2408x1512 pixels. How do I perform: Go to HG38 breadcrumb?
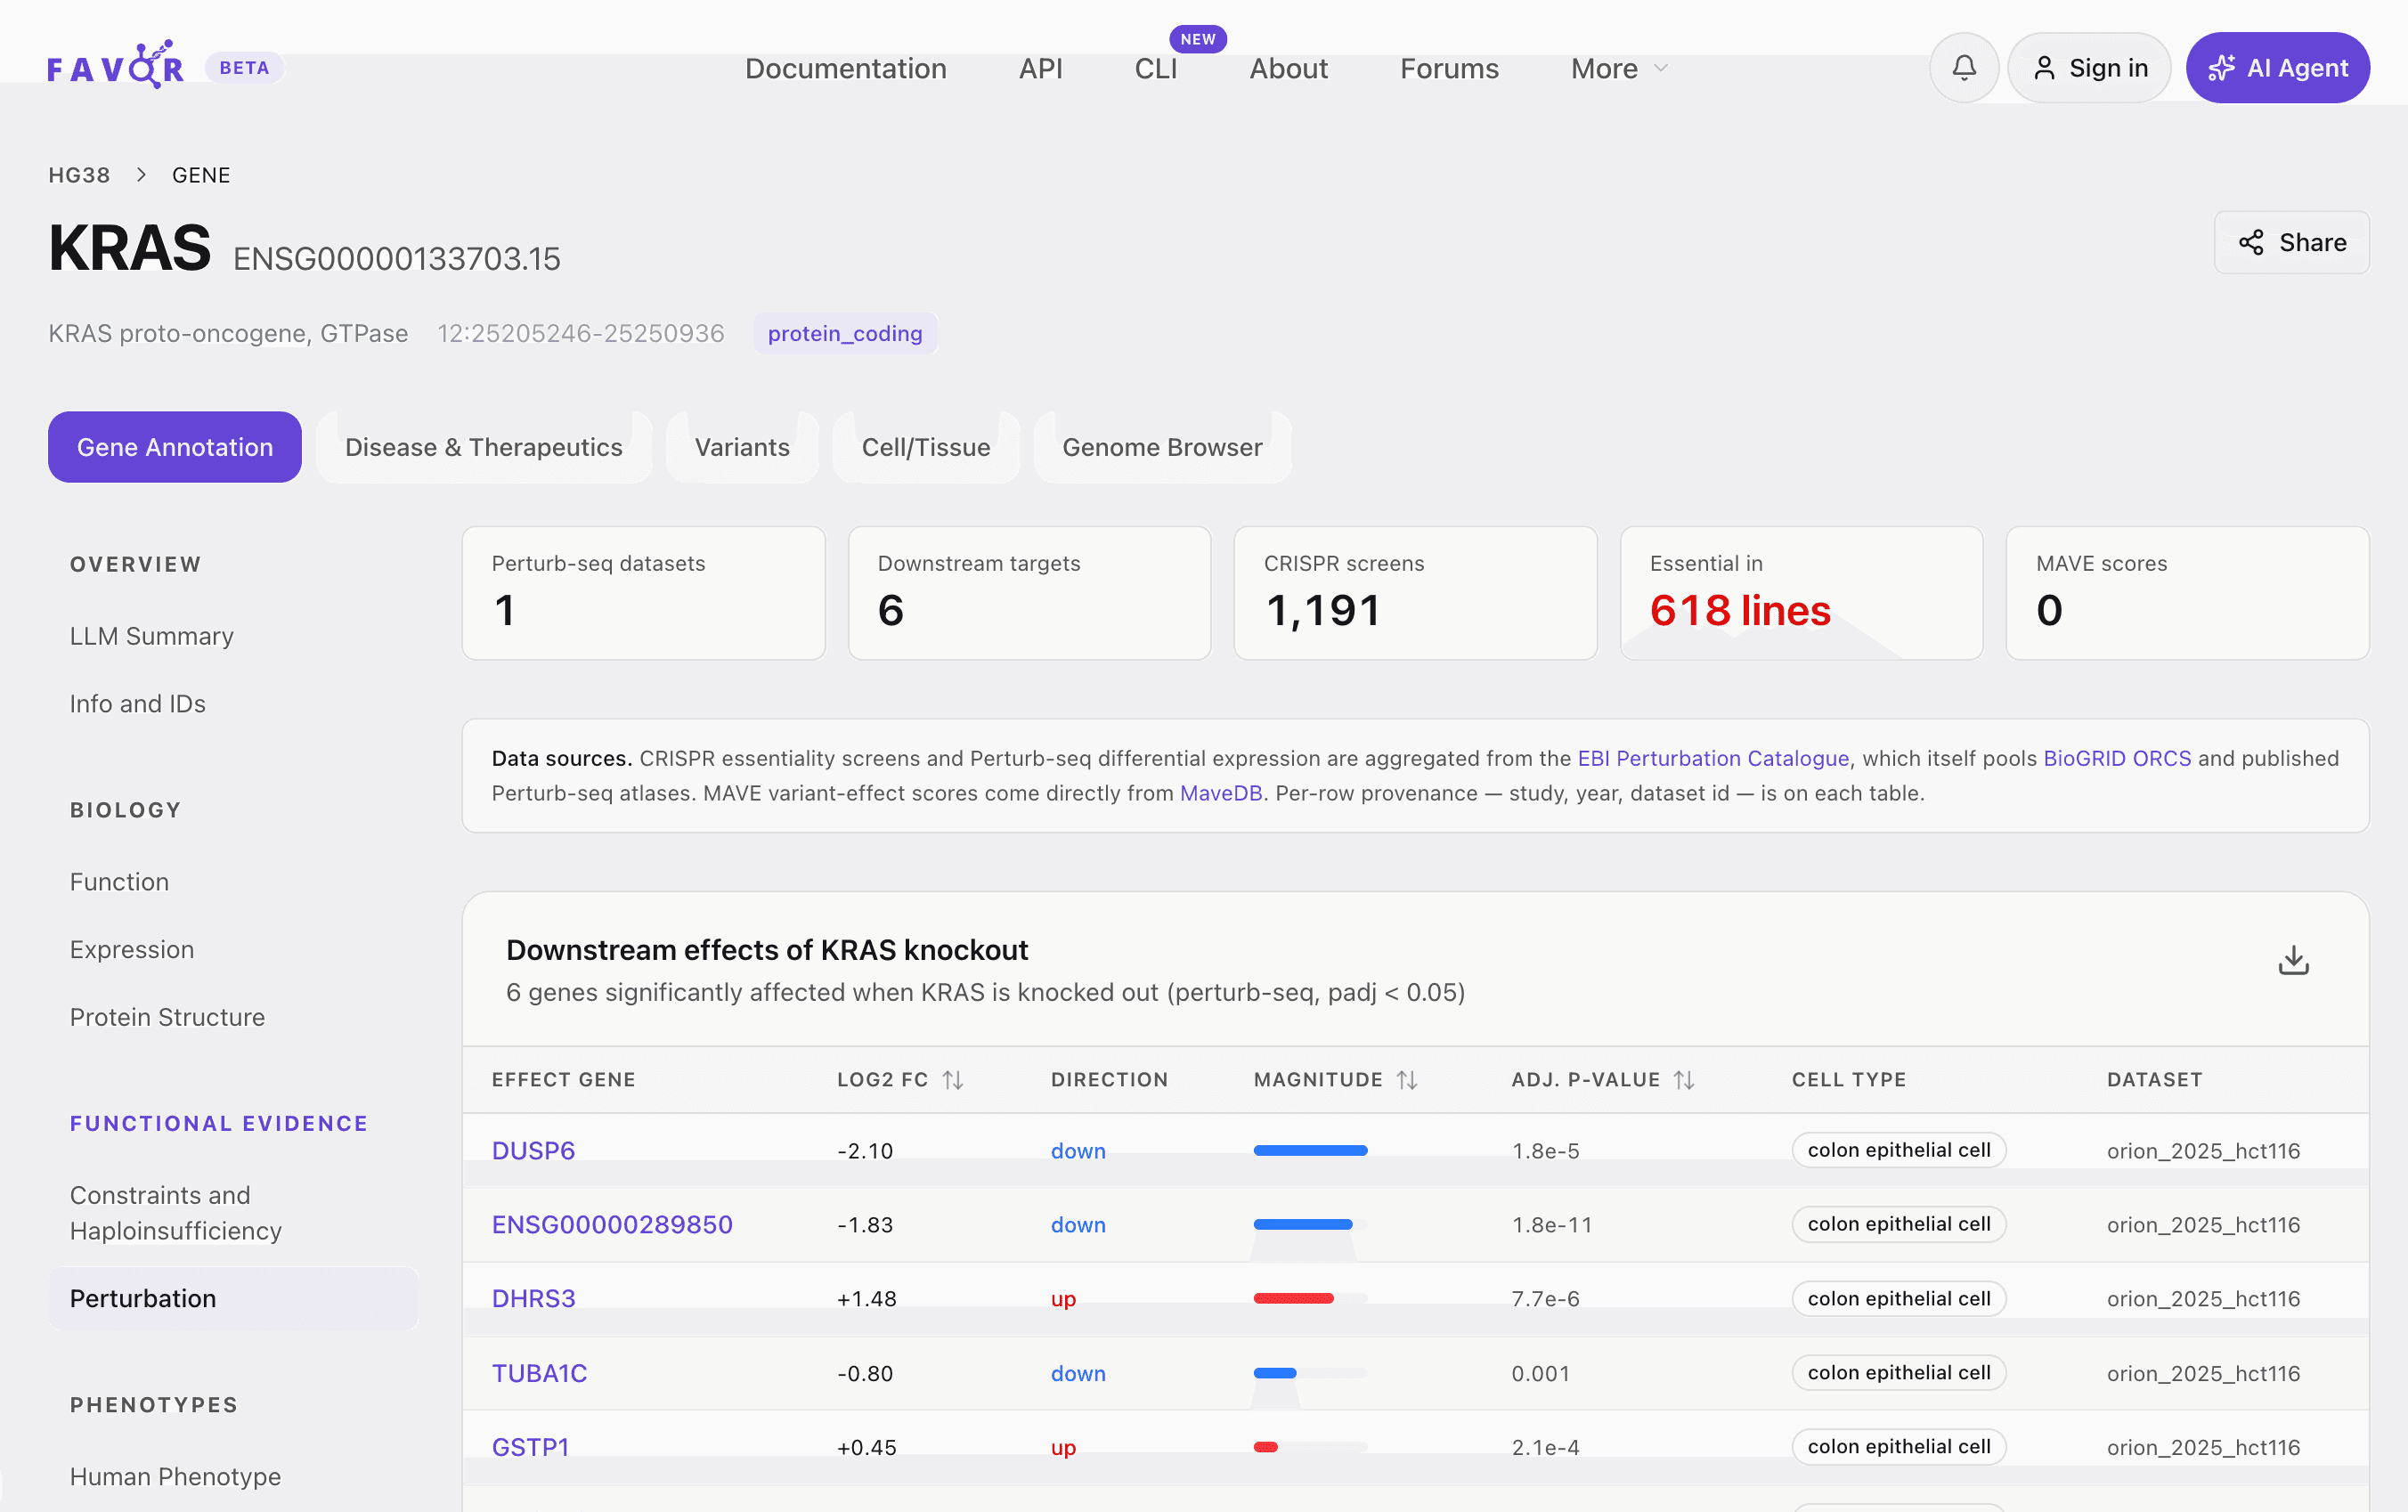[x=79, y=175]
